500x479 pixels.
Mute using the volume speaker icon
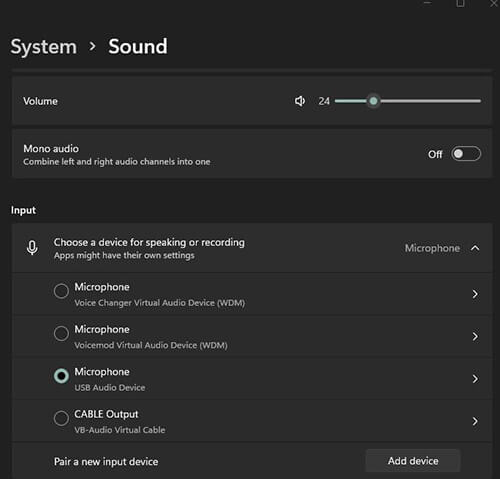click(x=300, y=101)
